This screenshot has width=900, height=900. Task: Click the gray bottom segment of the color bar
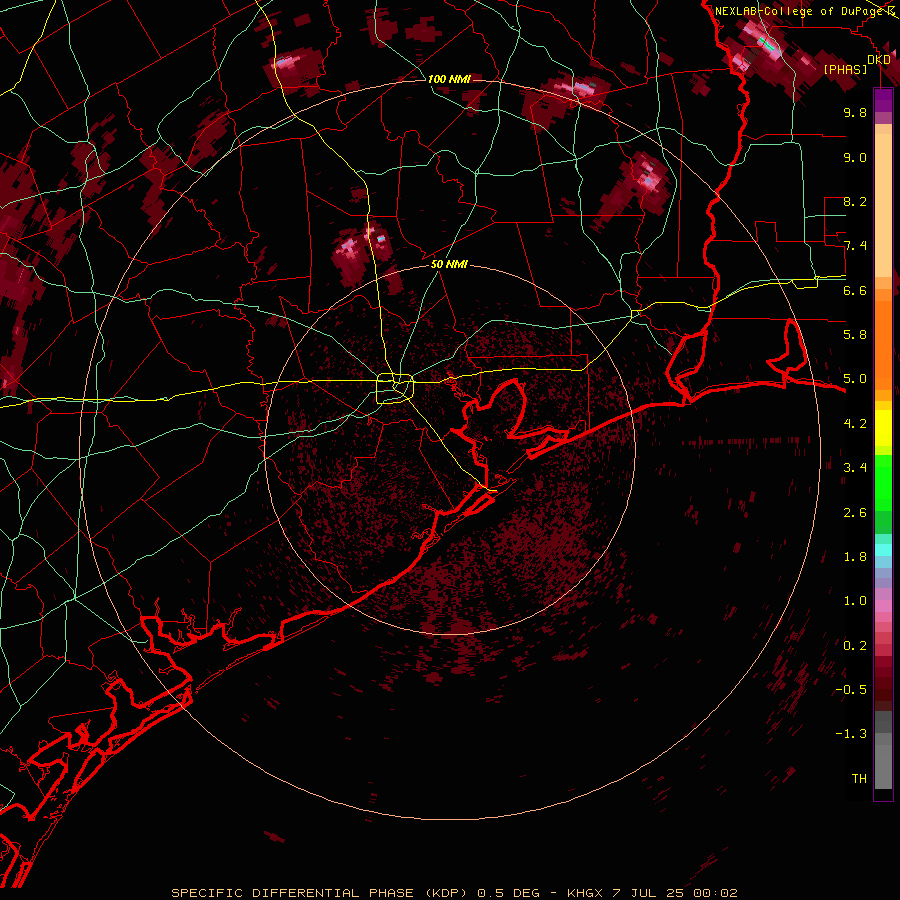point(883,752)
